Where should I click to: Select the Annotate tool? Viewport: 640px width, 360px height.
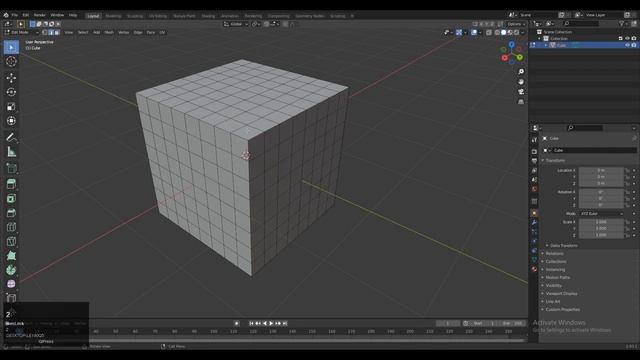pyautogui.click(x=11, y=138)
